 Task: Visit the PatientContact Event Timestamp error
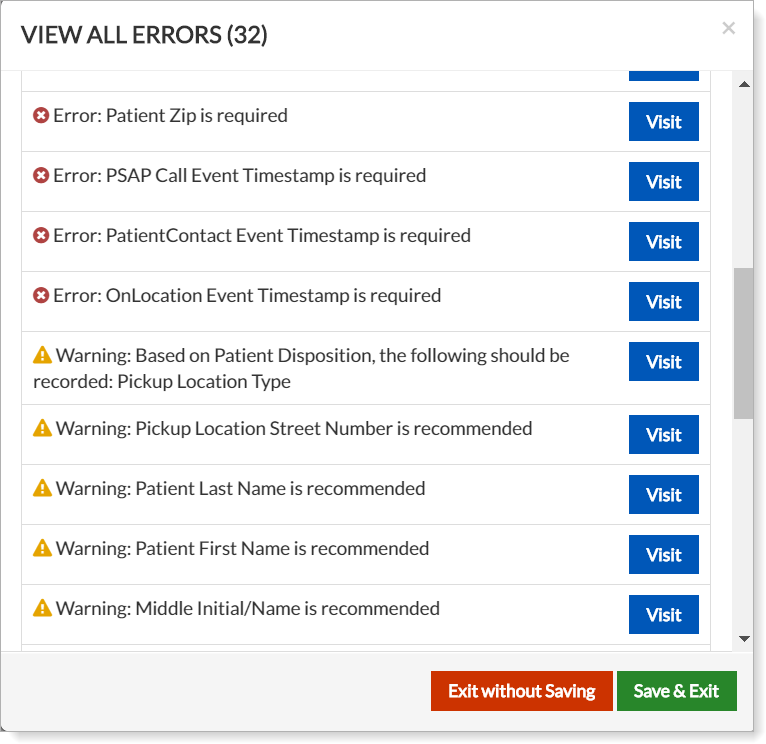click(x=663, y=242)
